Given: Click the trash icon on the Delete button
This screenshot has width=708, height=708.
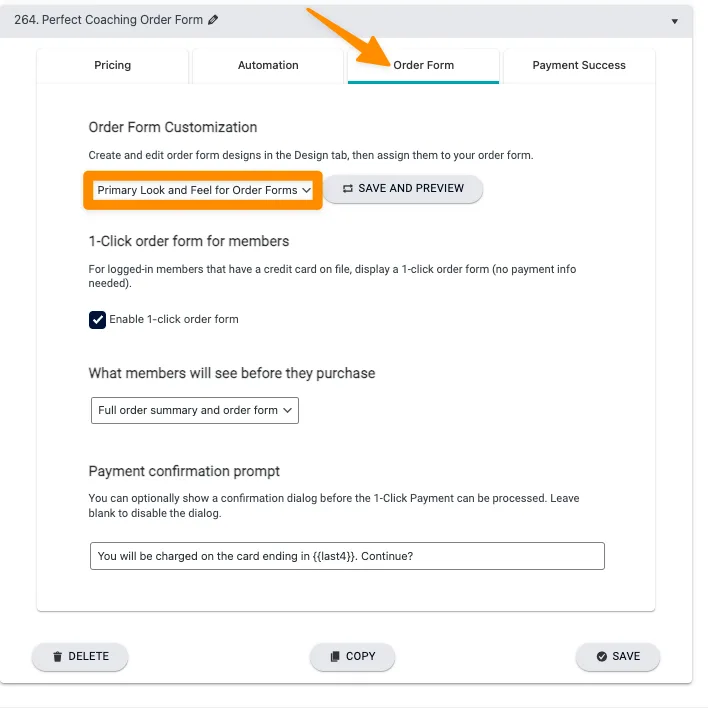Looking at the screenshot, I should click(x=58, y=657).
